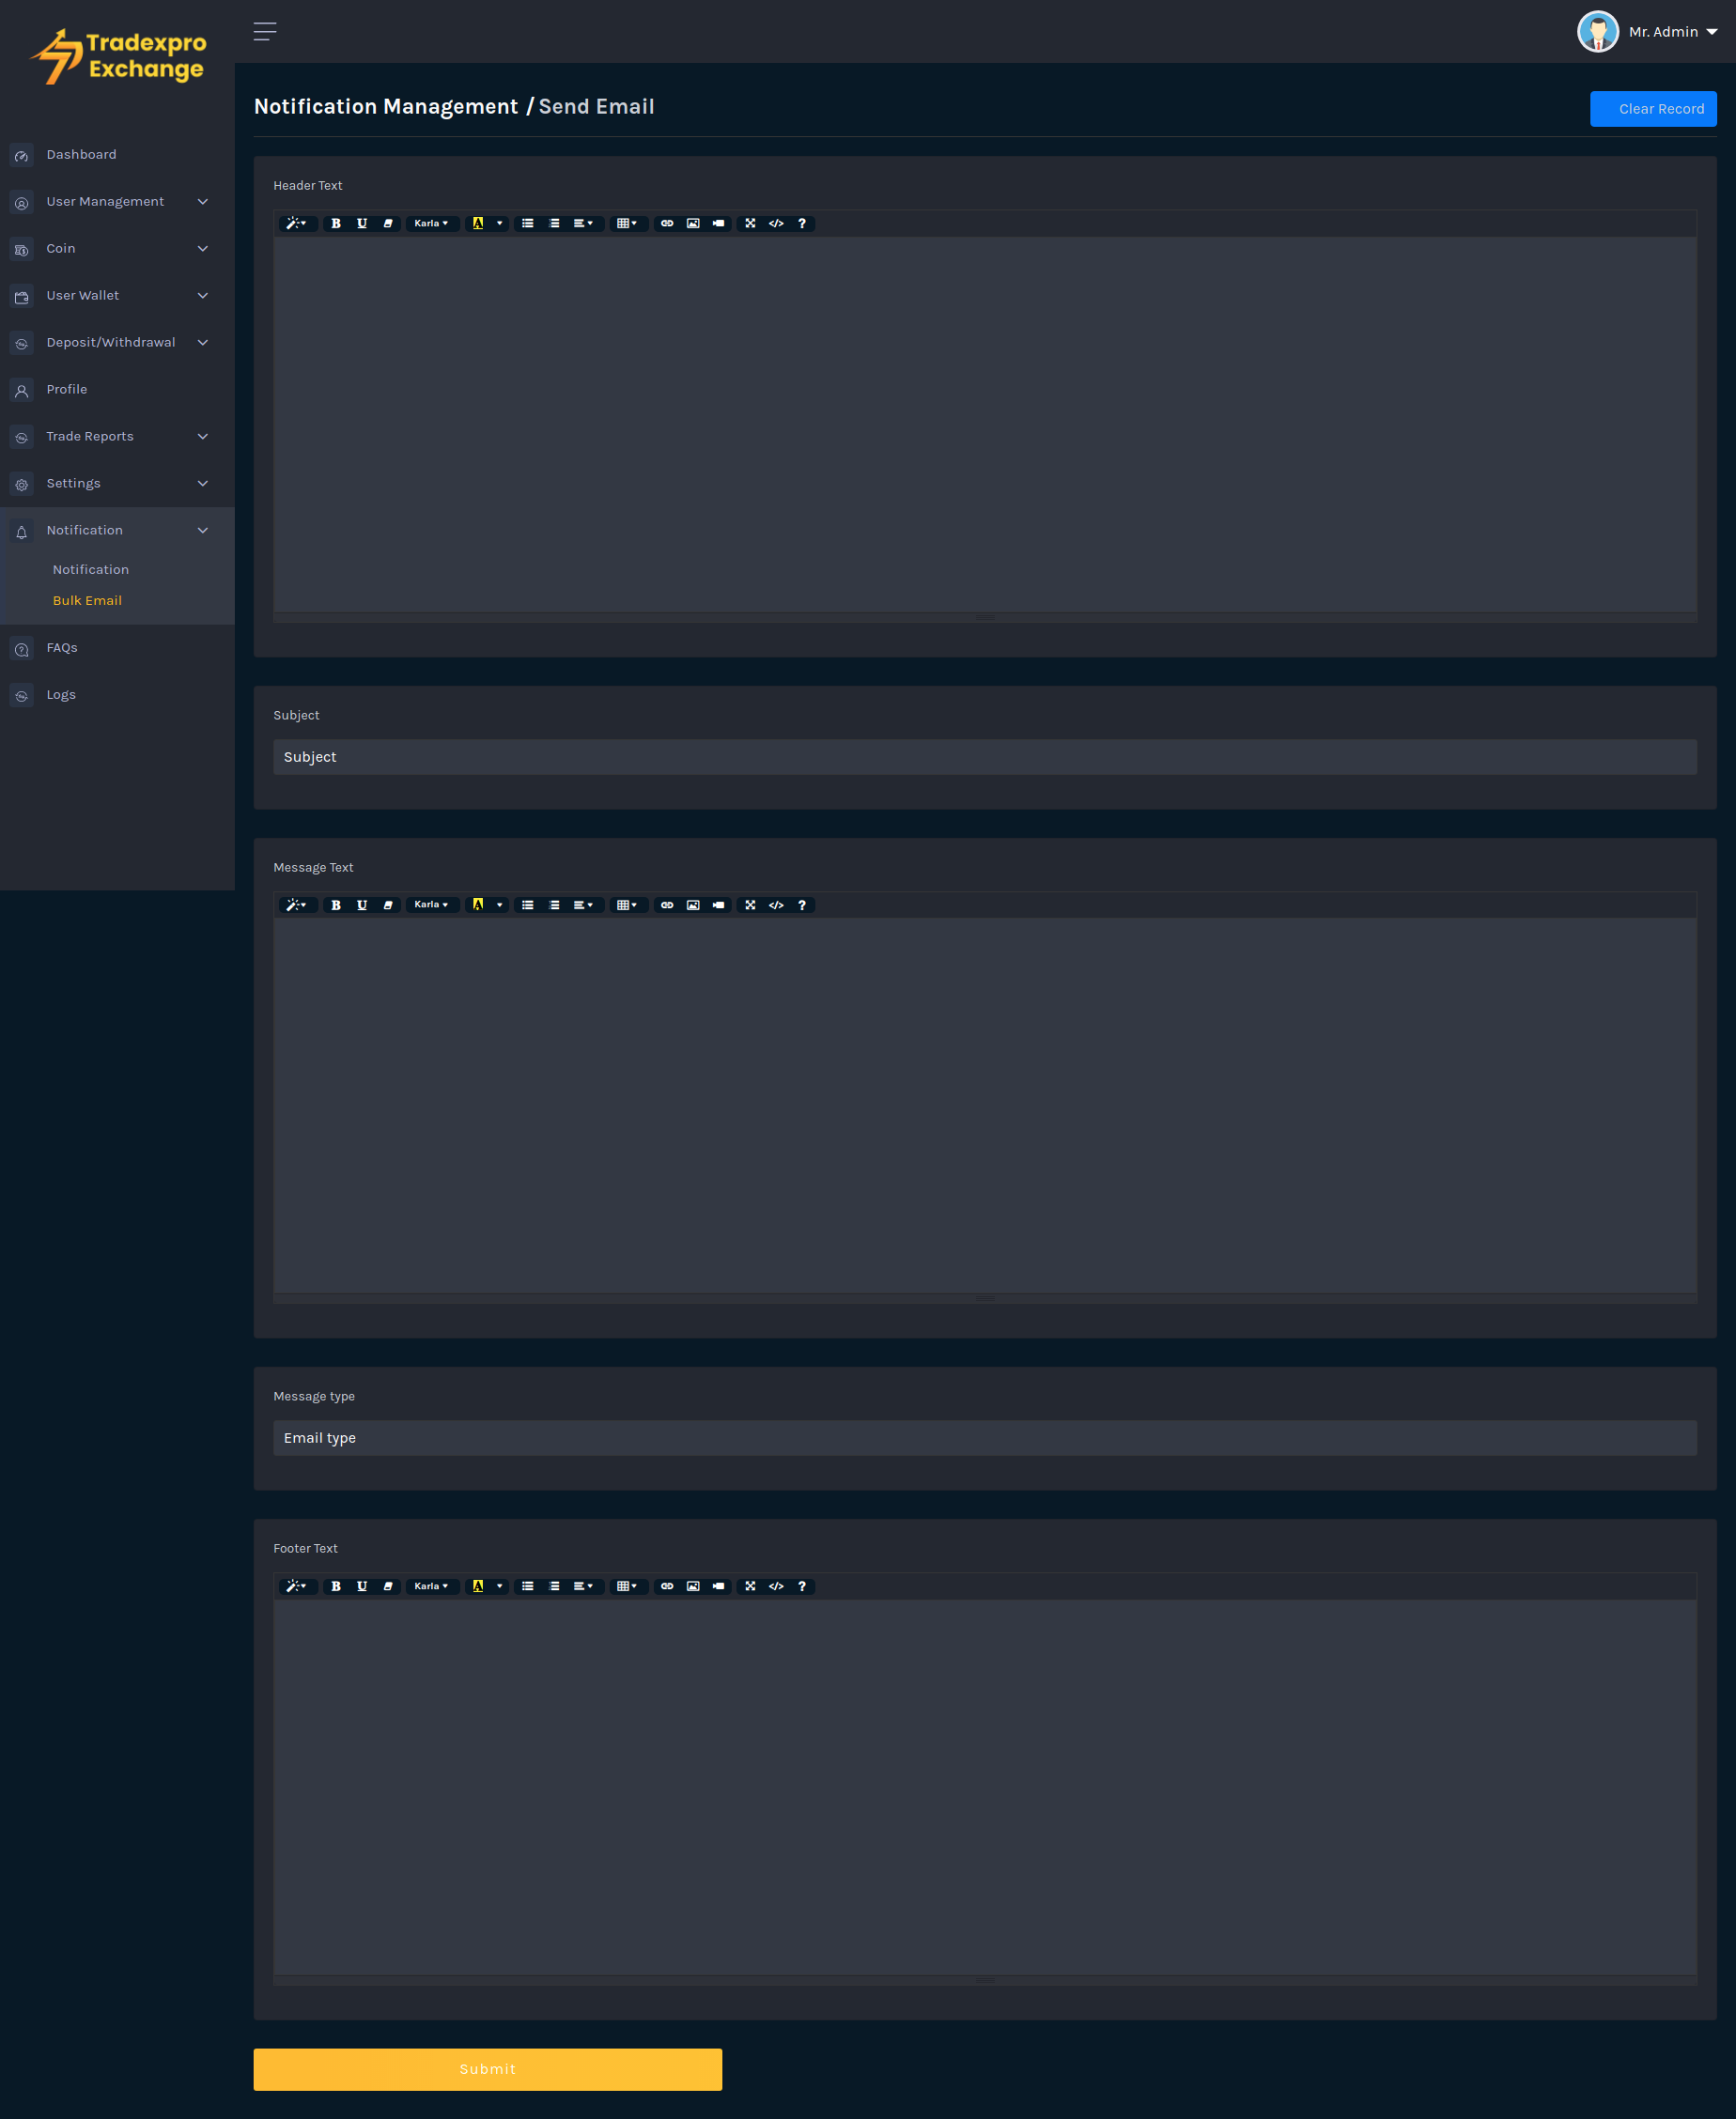Click the Clear Record button
Viewport: 1736px width, 2119px height.
click(1652, 109)
